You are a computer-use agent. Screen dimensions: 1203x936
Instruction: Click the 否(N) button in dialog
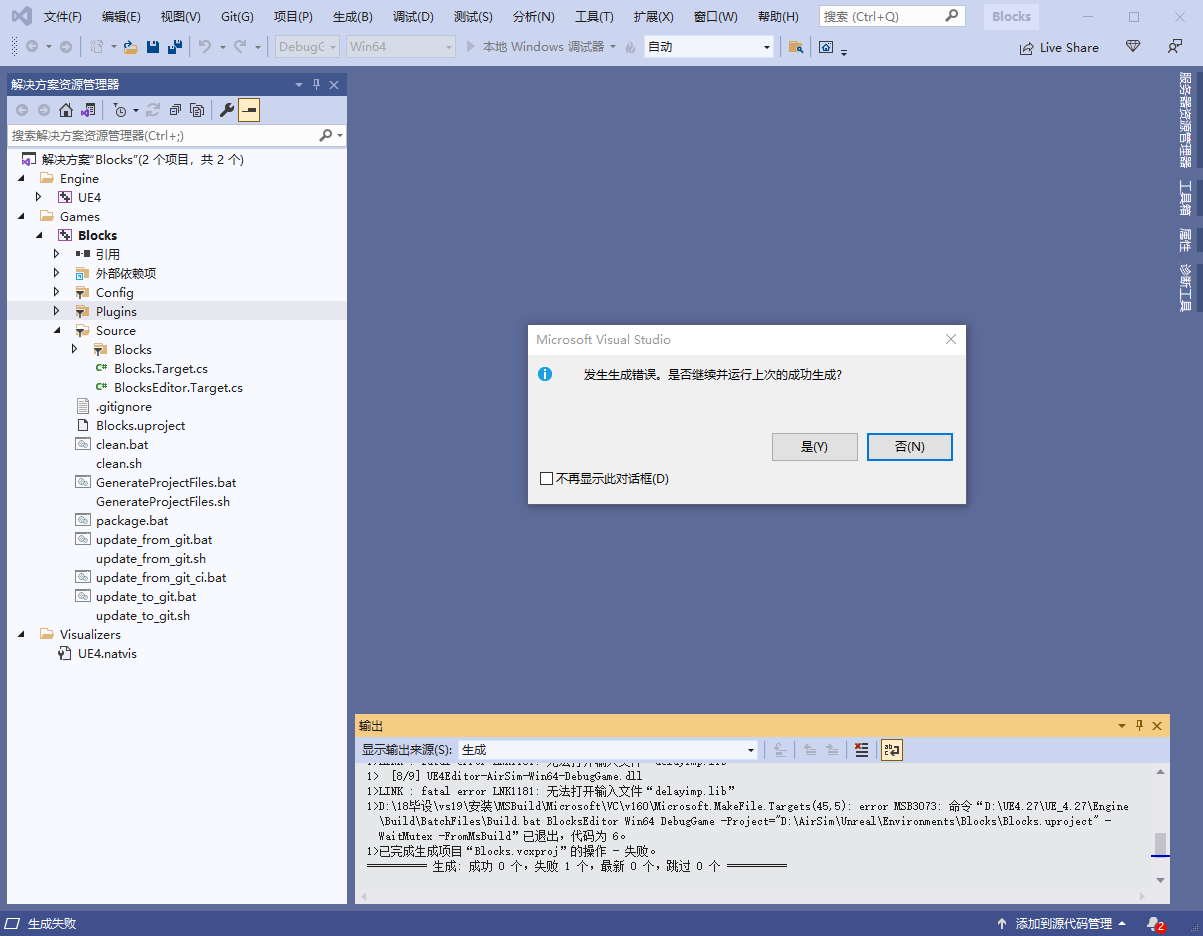(910, 447)
